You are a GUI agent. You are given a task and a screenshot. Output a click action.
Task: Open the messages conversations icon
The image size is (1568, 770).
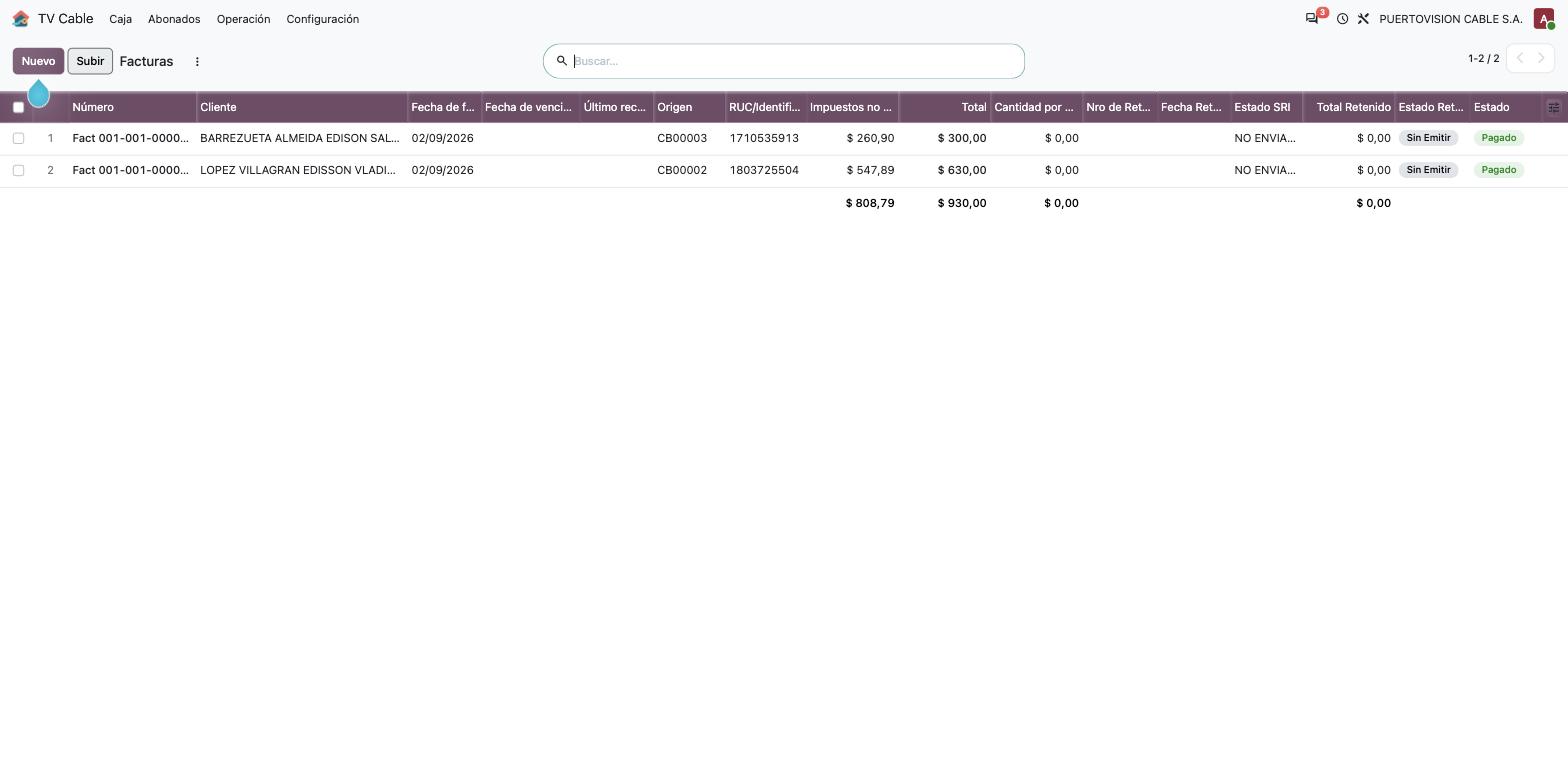(1312, 19)
